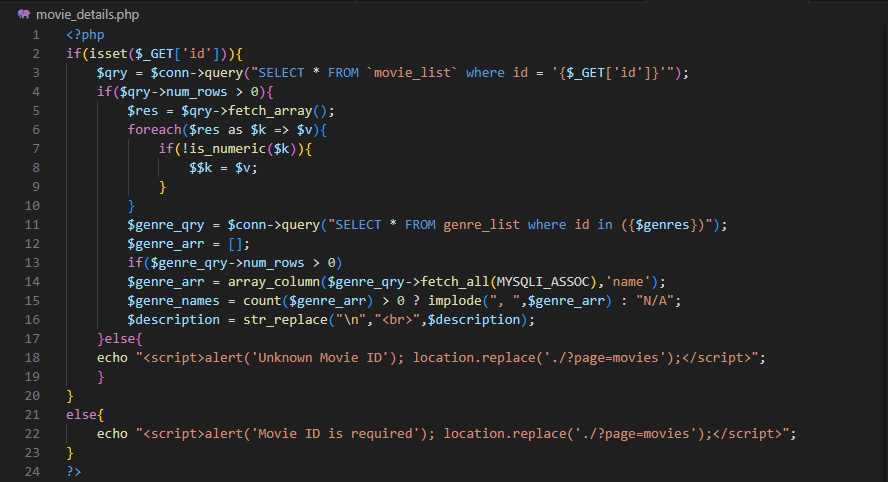
Task: Select the movie_details.php tab
Action: 84,15
